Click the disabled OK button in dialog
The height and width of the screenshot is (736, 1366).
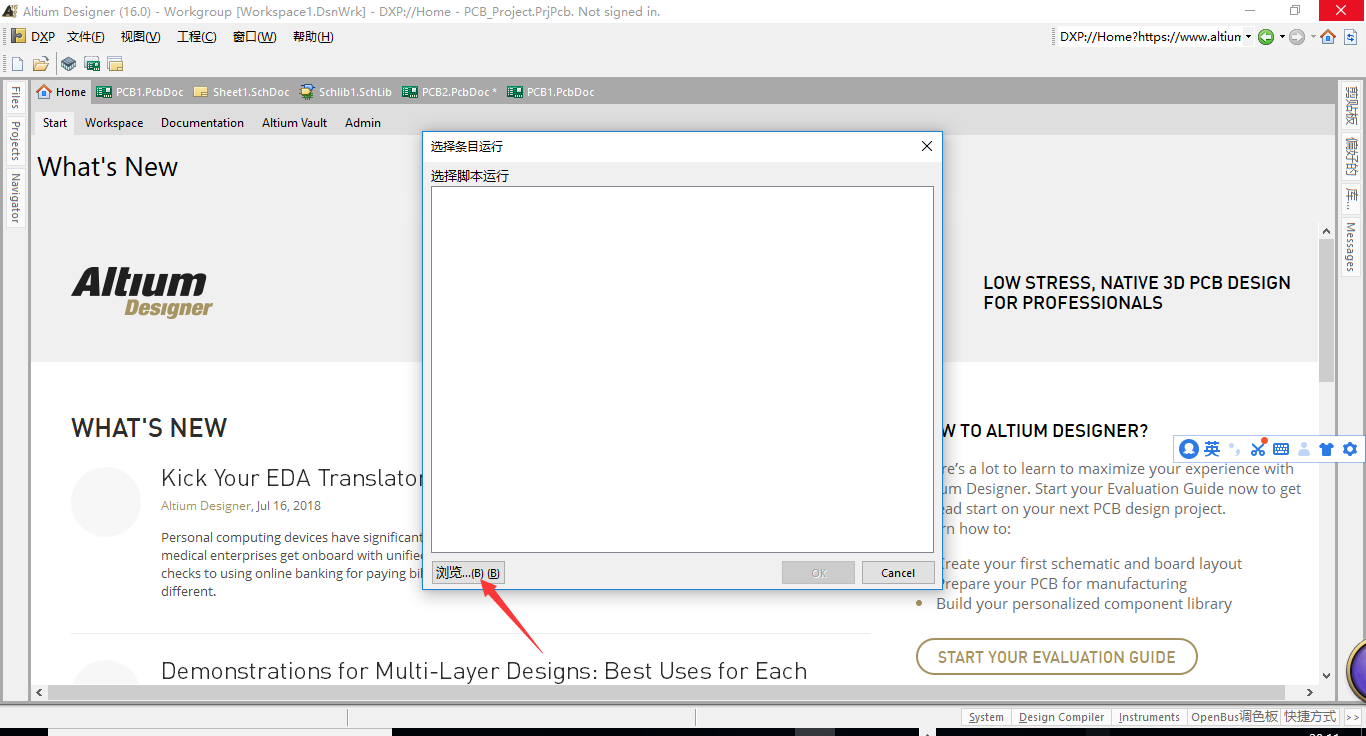pyautogui.click(x=818, y=573)
